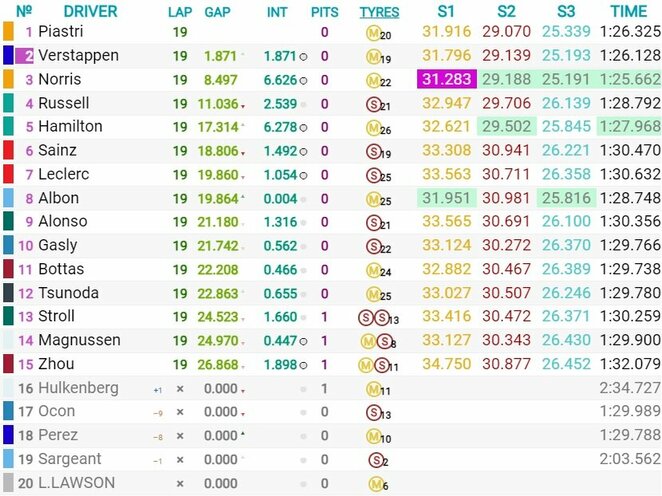Click Norris's purple S1 time 31.283

click(x=446, y=79)
